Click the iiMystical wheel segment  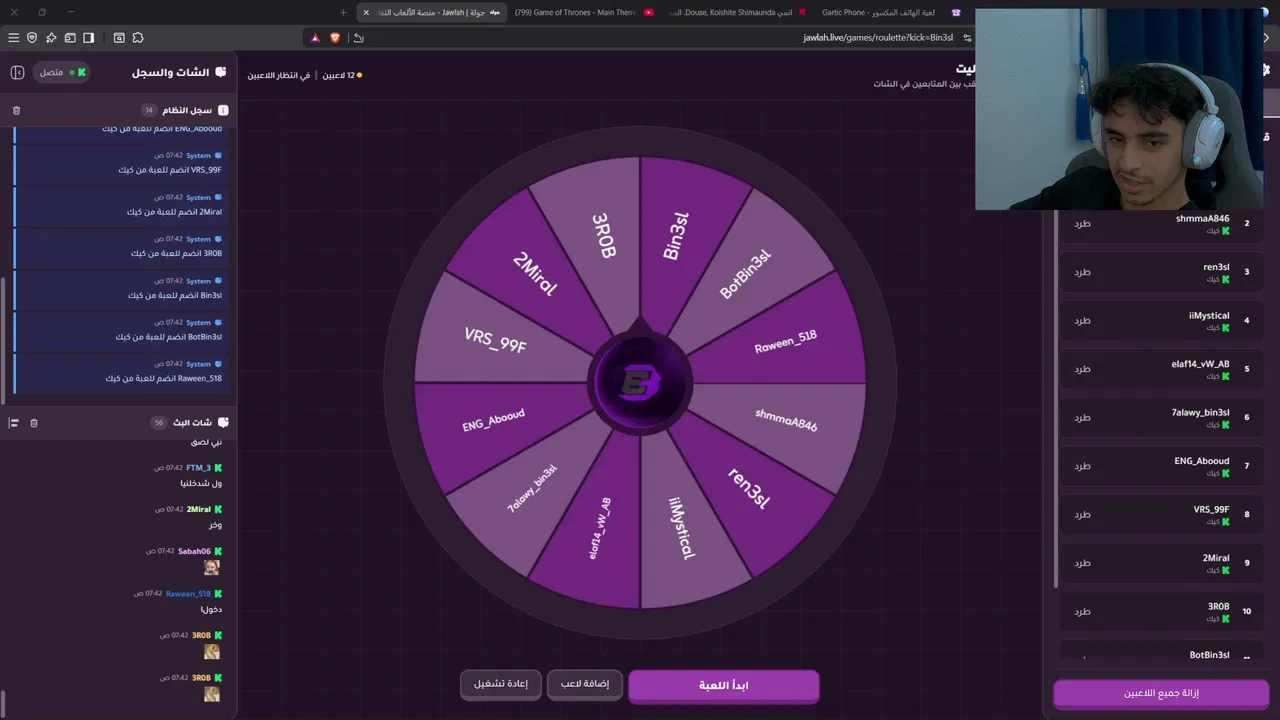[x=681, y=528]
